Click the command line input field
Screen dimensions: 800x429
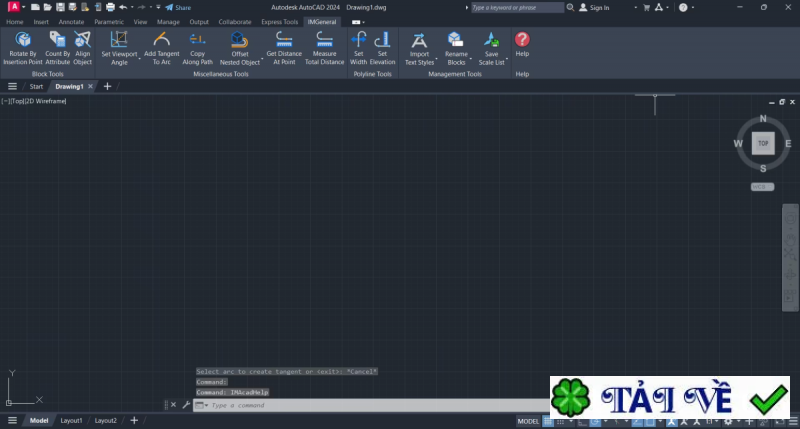tap(370, 405)
